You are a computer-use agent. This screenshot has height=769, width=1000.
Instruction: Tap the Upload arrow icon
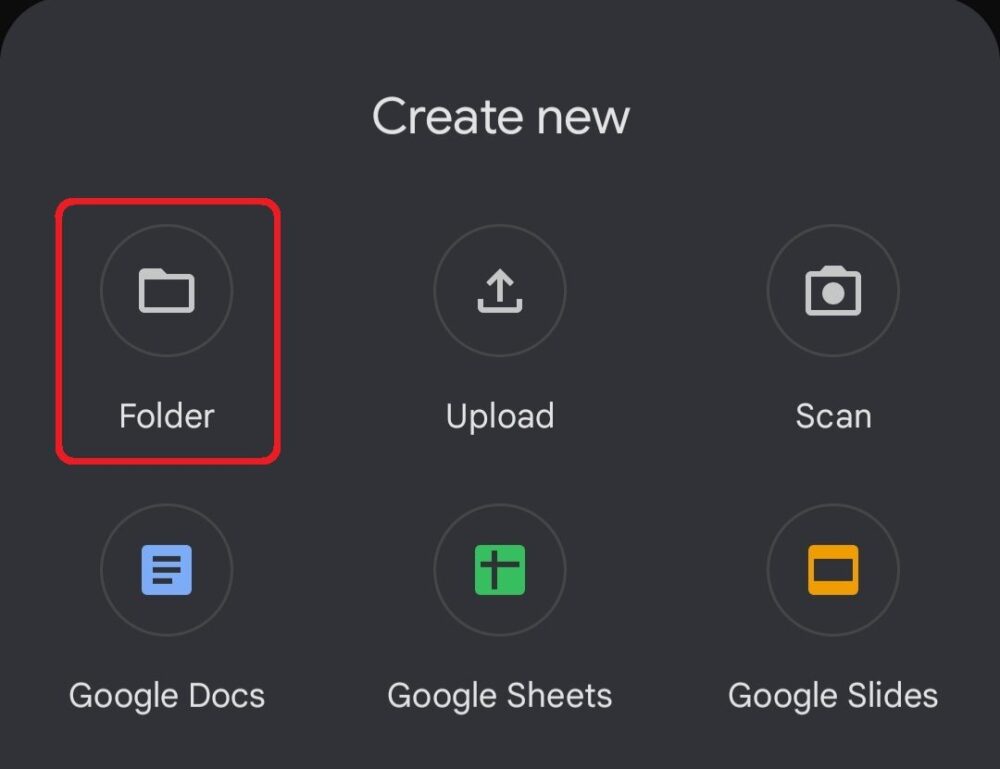pyautogui.click(x=500, y=290)
